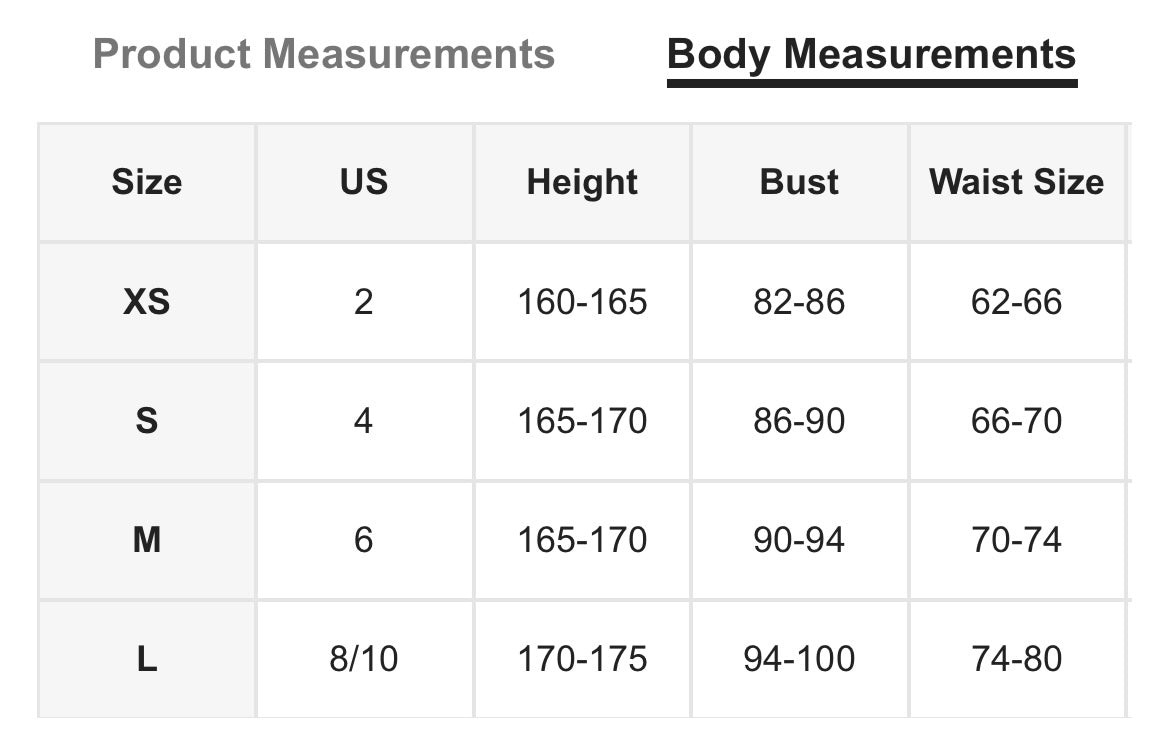Screen dimensions: 1170x743
Task: Click the 74-80 waist size cell
Action: pos(1016,659)
